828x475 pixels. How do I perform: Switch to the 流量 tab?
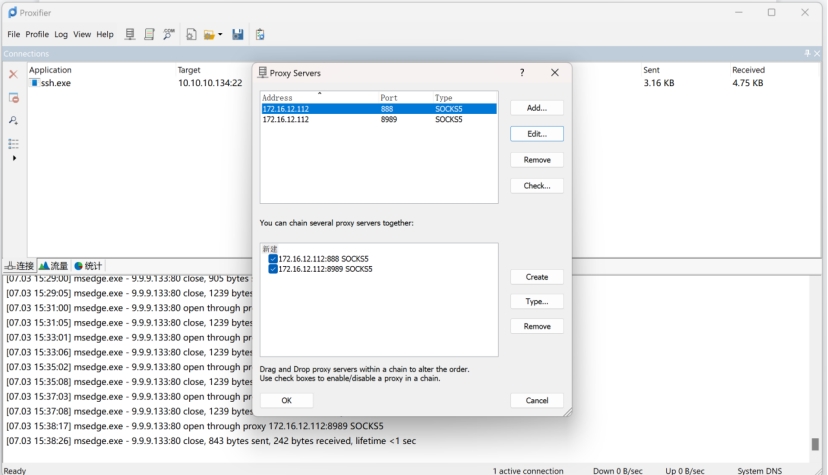[53, 265]
